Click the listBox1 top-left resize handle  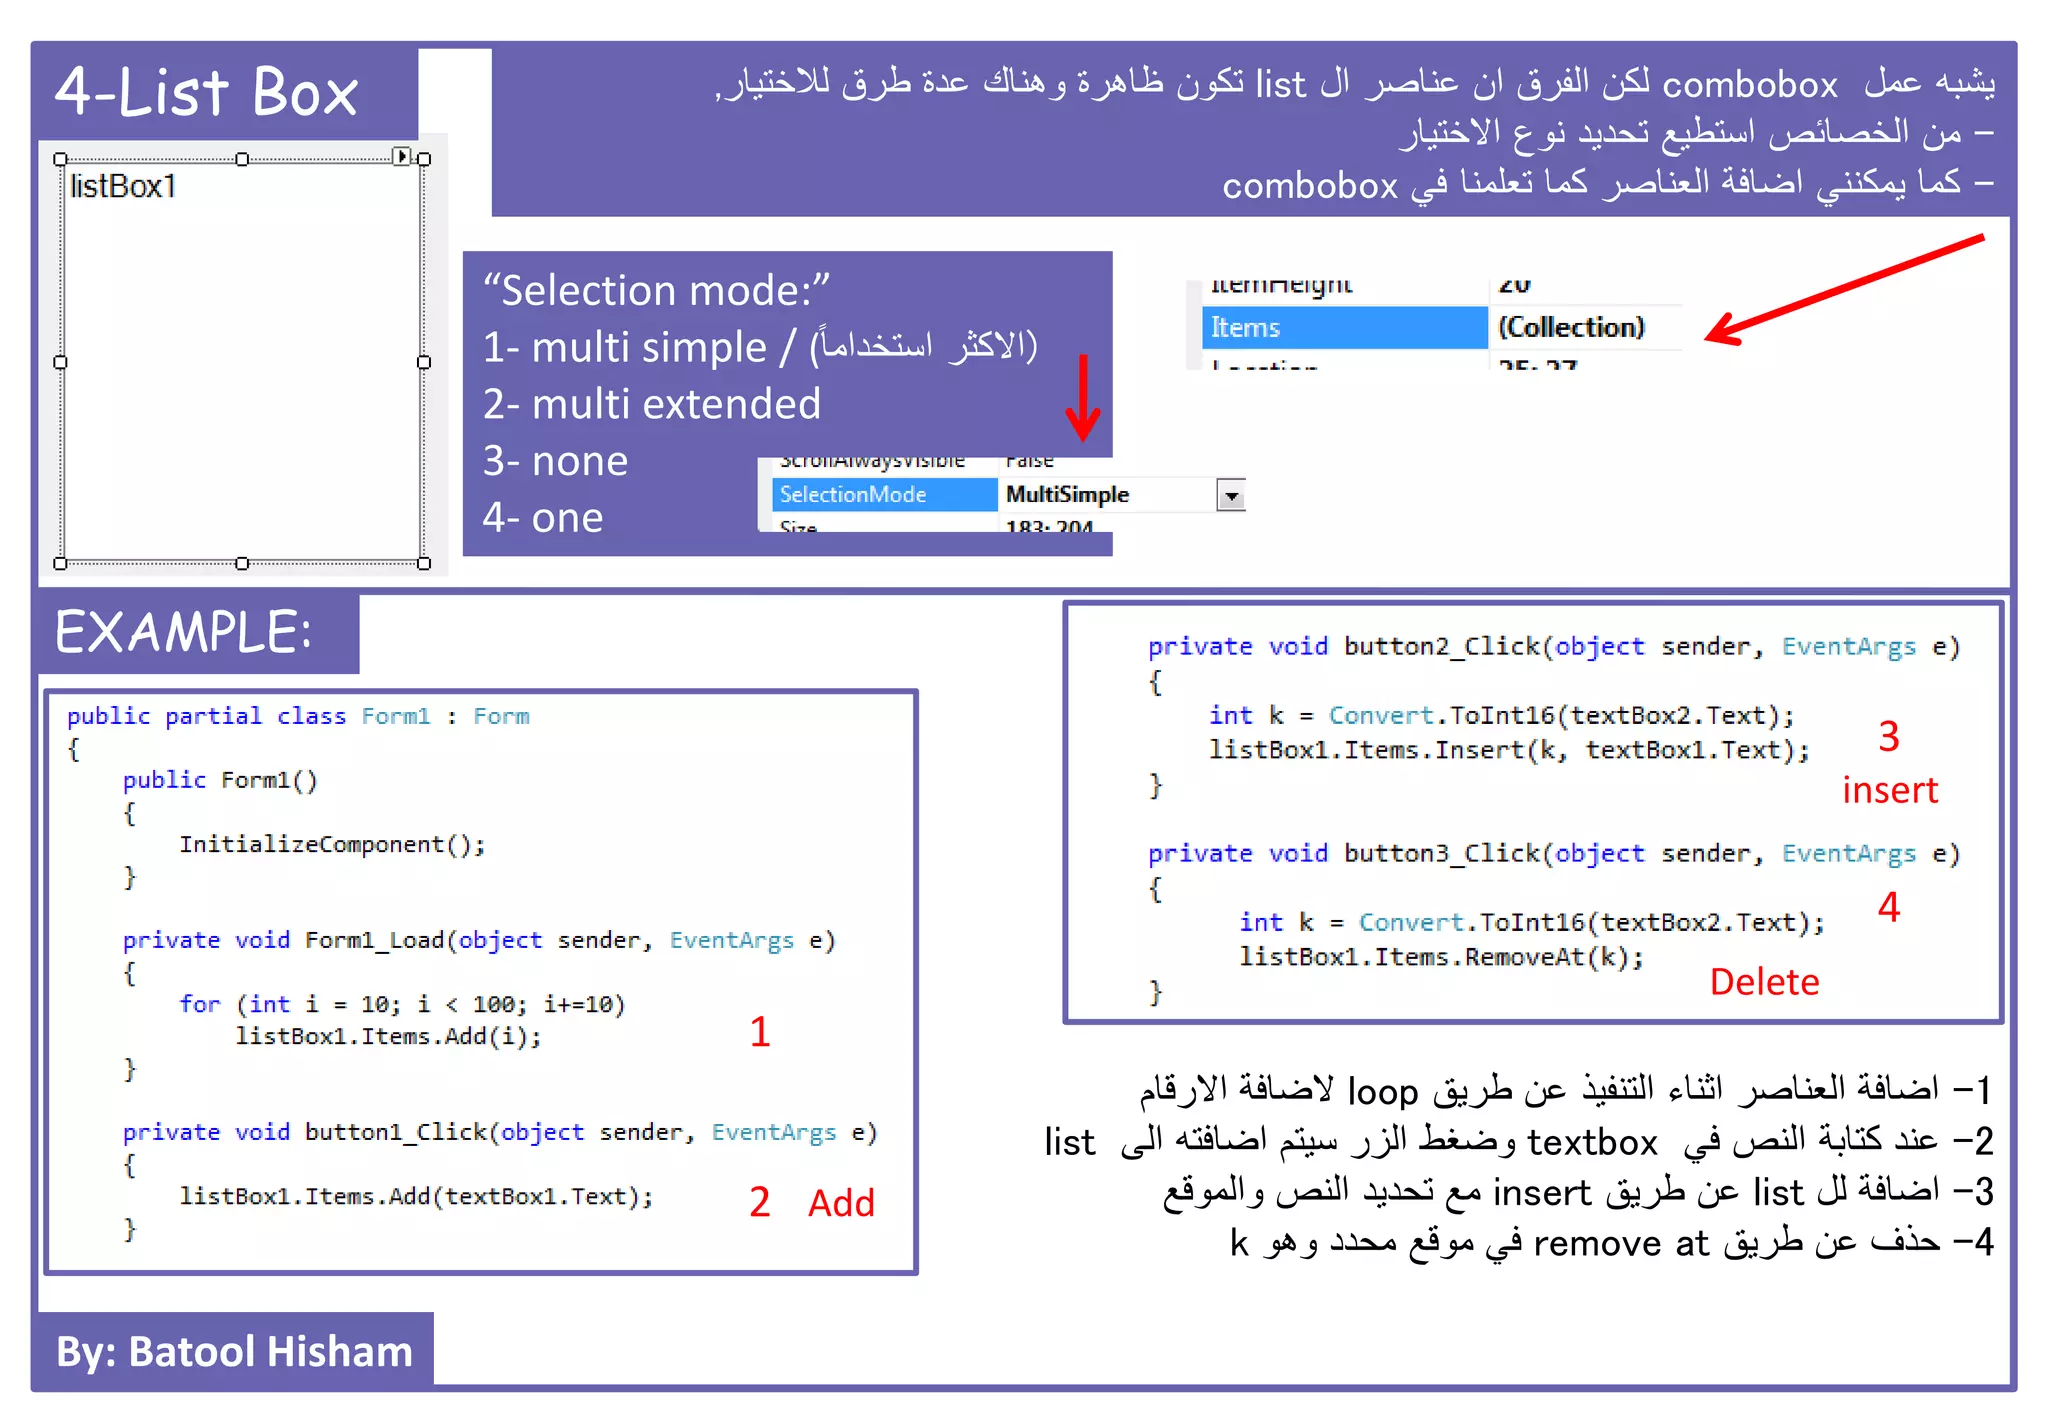click(x=60, y=159)
